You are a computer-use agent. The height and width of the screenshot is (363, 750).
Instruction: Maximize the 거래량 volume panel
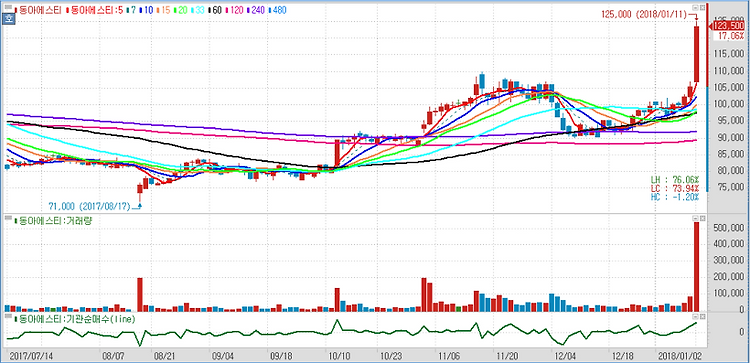tap(702, 218)
